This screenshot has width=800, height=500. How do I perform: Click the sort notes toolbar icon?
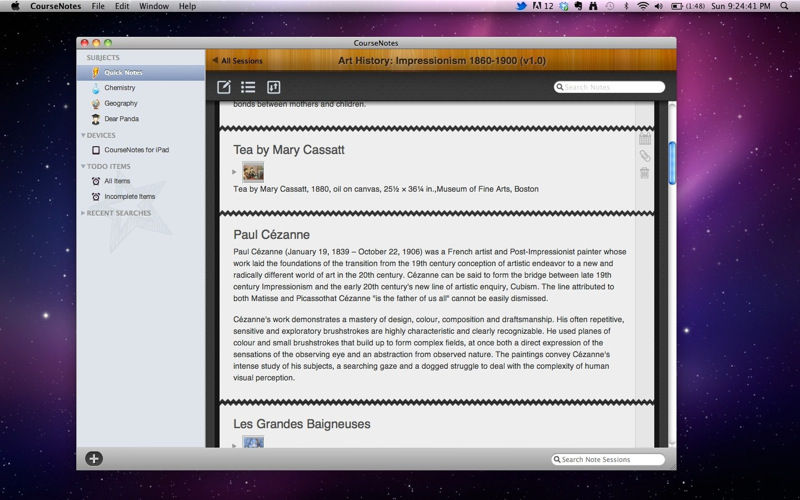[x=273, y=87]
